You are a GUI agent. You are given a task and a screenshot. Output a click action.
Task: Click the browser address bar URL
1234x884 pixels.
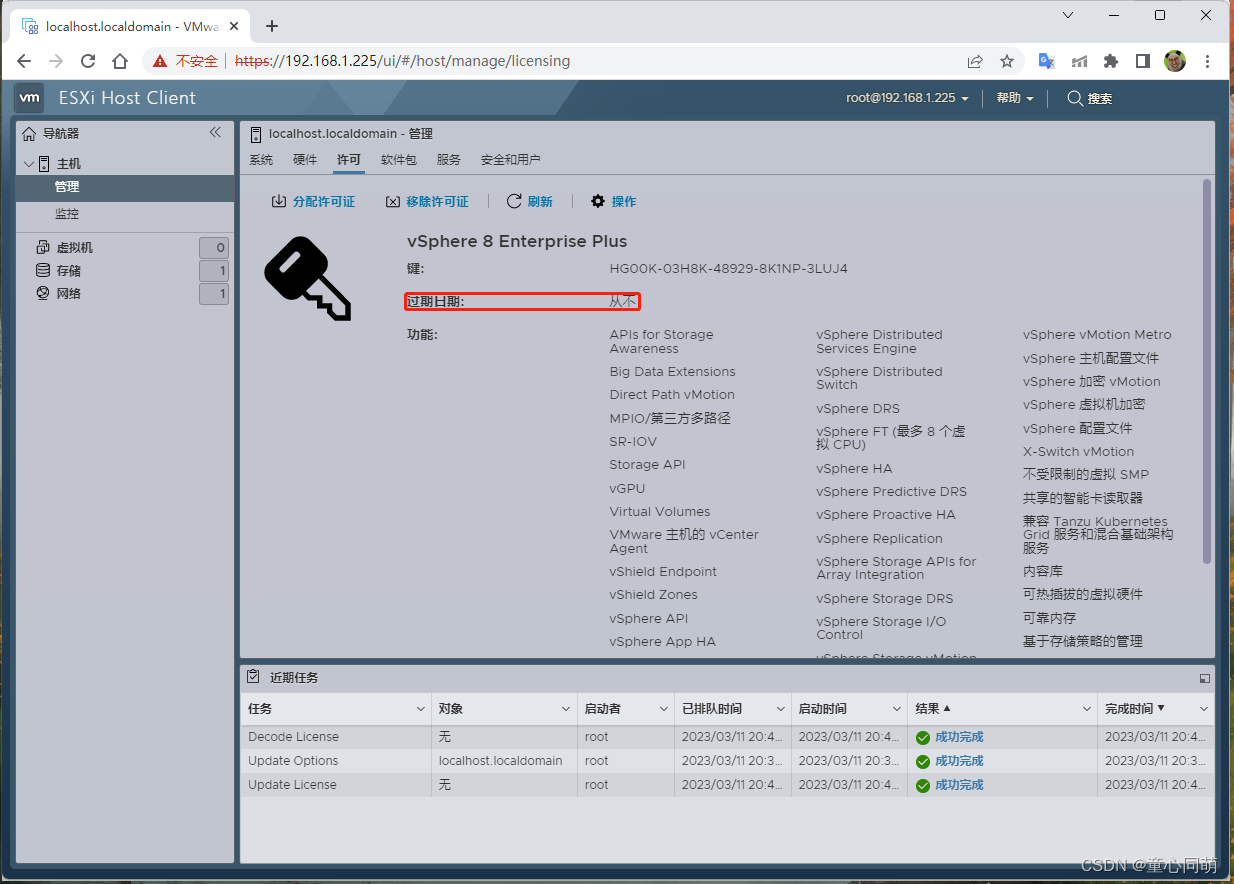(x=402, y=61)
